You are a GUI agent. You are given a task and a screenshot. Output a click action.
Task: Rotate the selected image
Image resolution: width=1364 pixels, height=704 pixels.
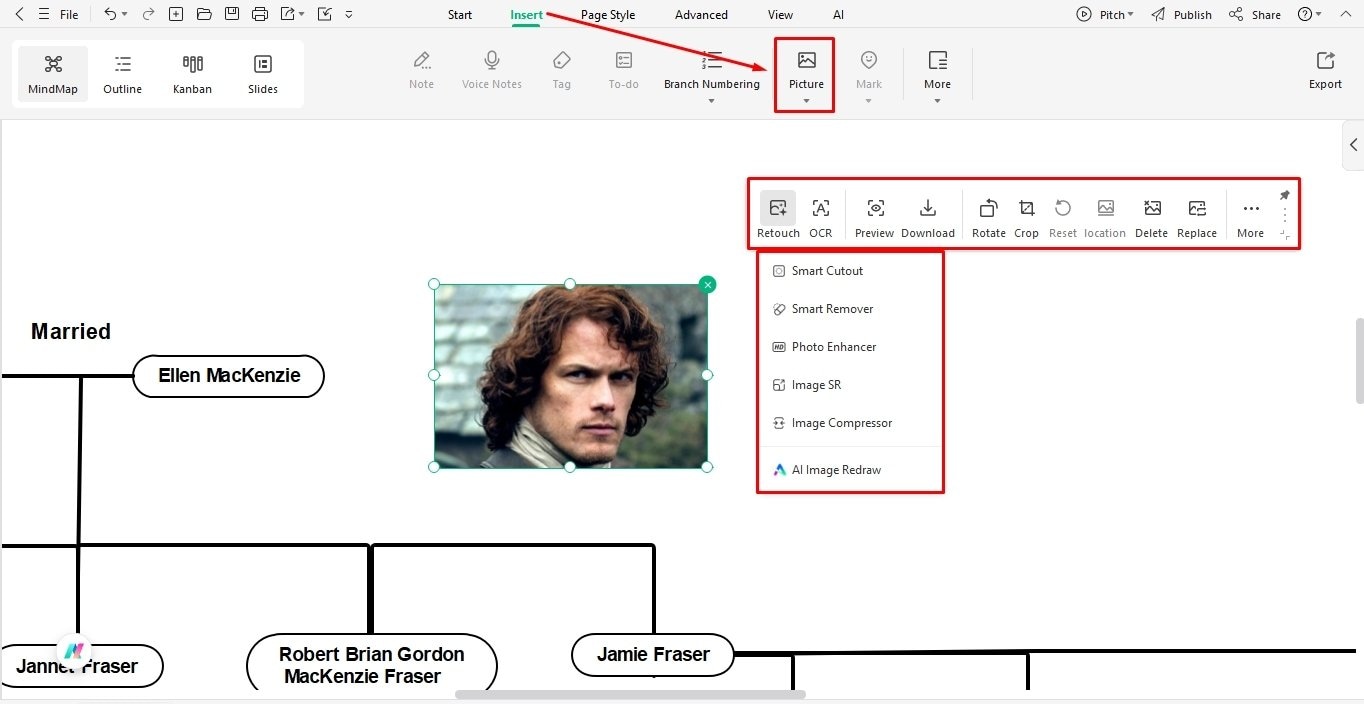pos(988,215)
